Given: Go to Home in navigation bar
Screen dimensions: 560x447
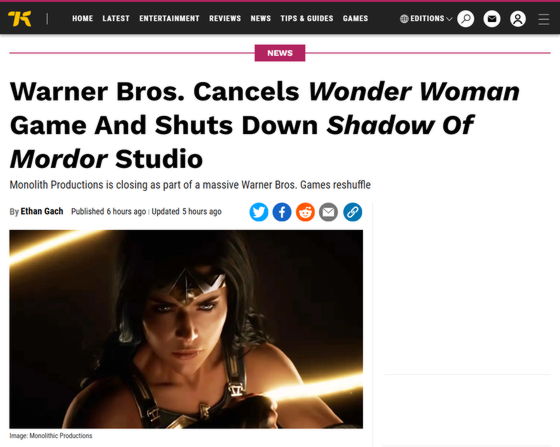Looking at the screenshot, I should point(82,19).
